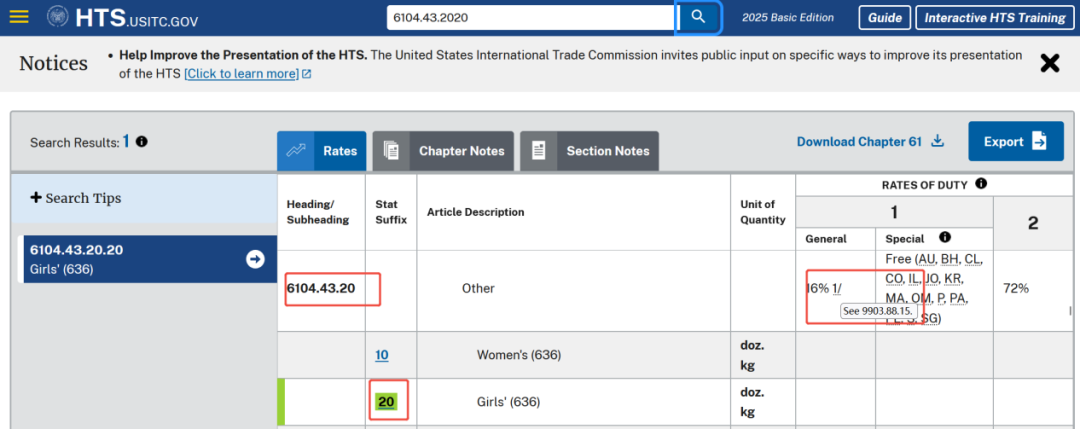
Task: Click the Special column info icon
Action: 945,238
